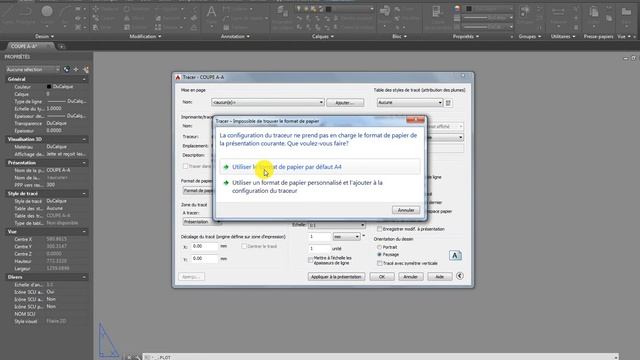The image size is (640, 360).
Task: Collapse the Visualisation 3D section
Action: [x=84, y=139]
